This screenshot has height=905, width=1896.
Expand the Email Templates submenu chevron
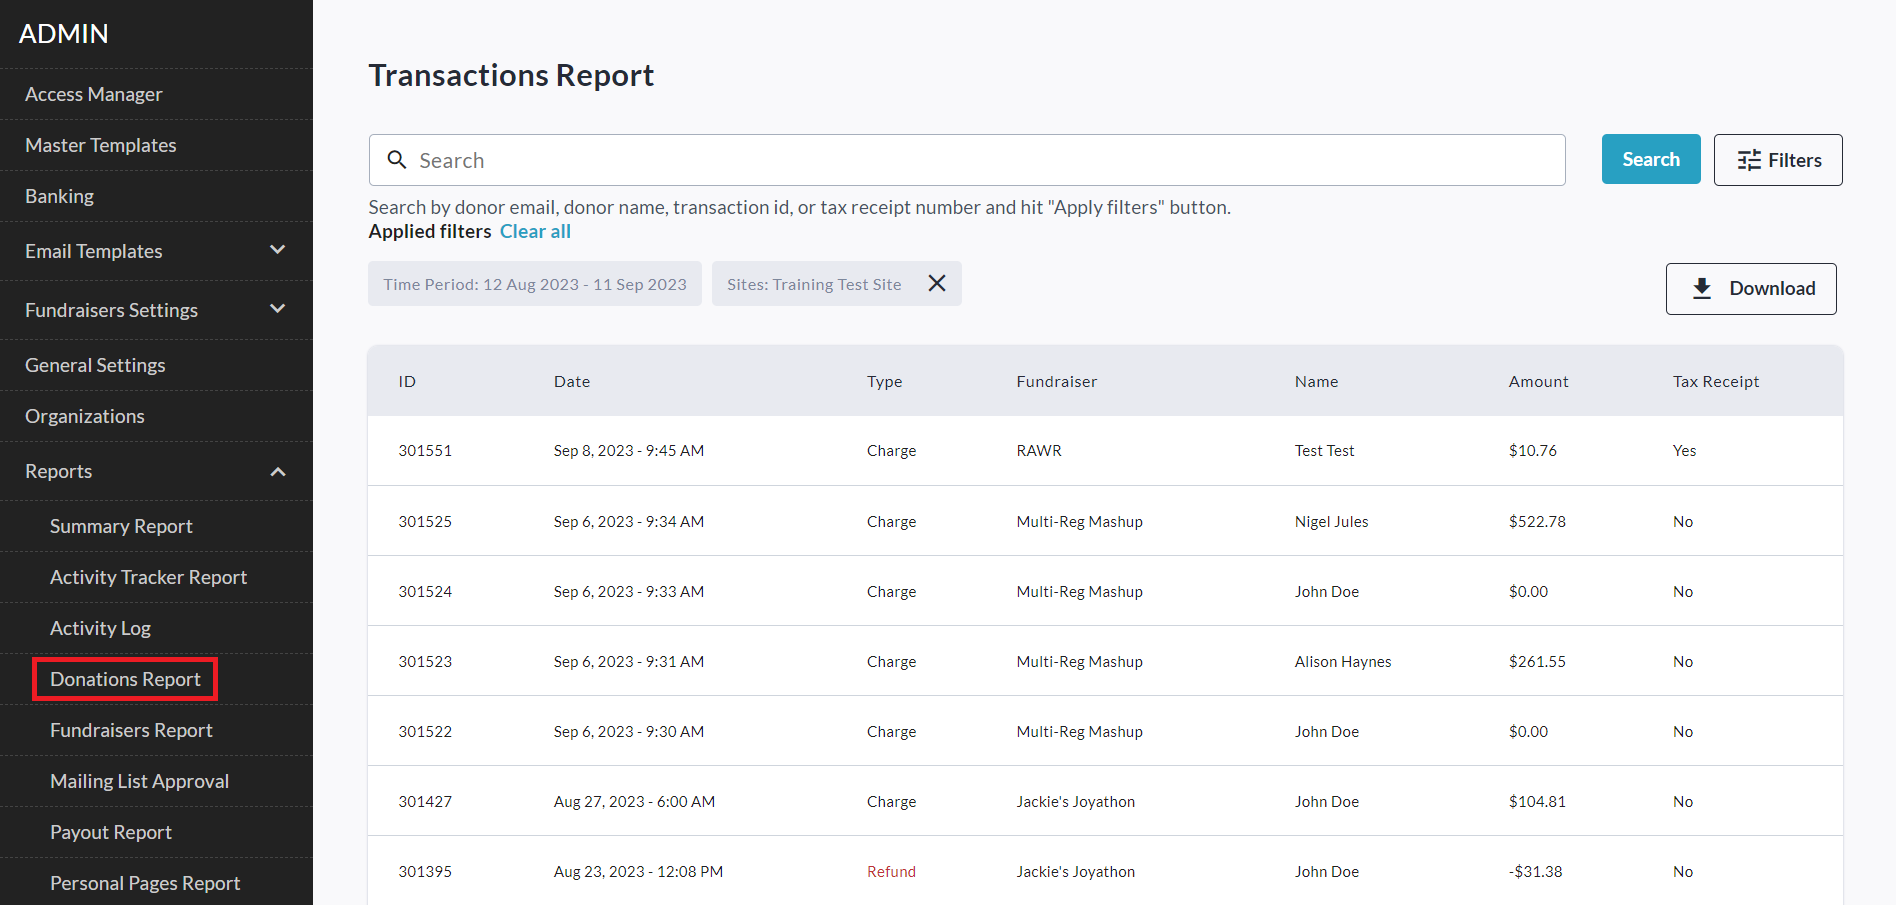tap(278, 250)
